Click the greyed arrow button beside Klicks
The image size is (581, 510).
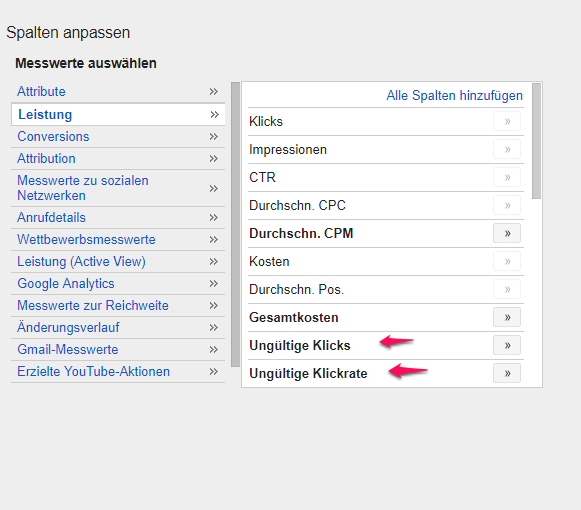(x=507, y=121)
